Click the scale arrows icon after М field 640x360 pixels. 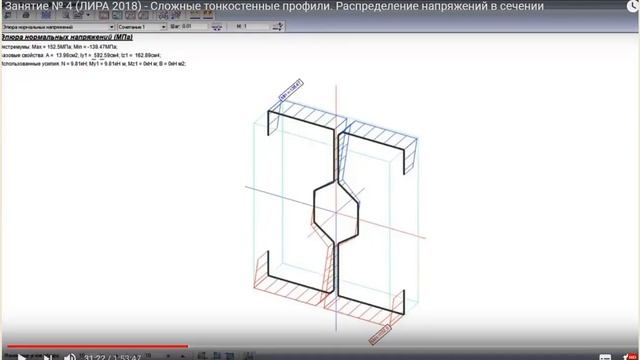tap(278, 27)
